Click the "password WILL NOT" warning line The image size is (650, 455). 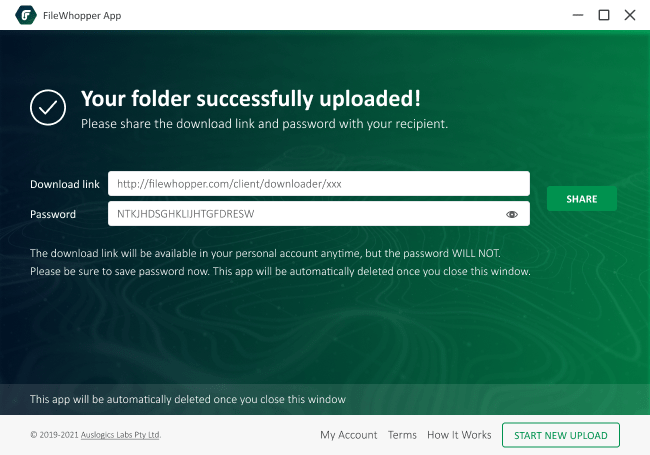(x=265, y=254)
